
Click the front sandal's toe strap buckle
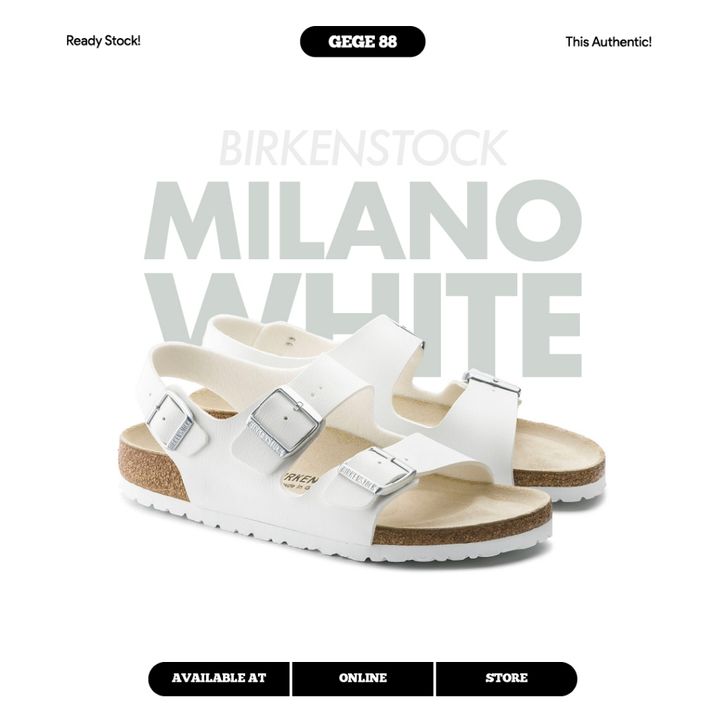[x=377, y=470]
